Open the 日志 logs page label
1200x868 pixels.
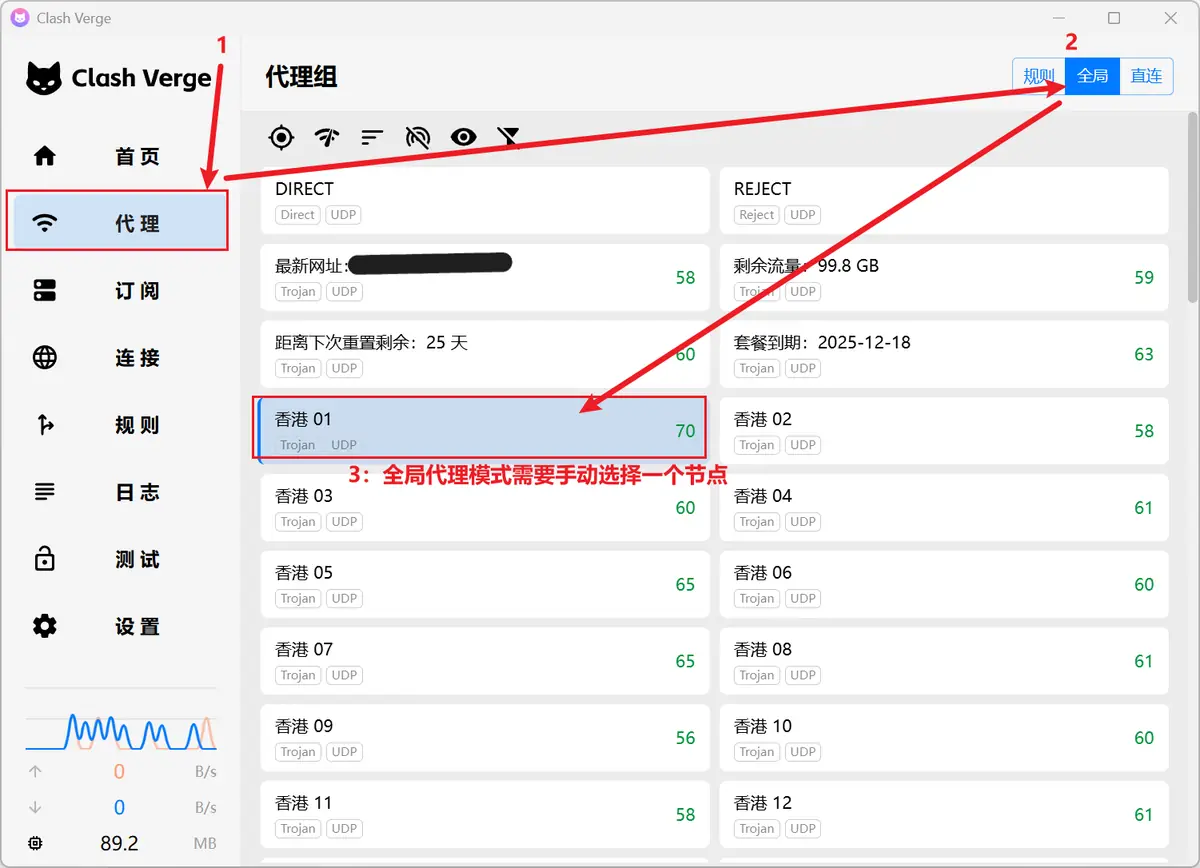[x=137, y=492]
